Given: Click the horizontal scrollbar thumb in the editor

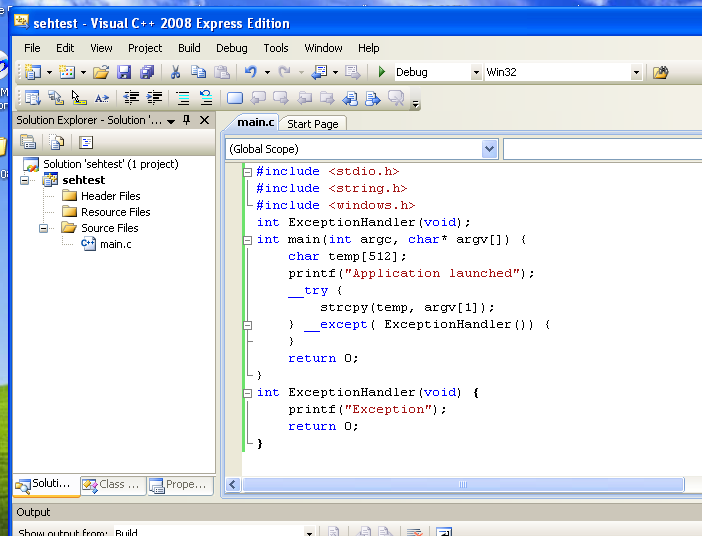Looking at the screenshot, I should coord(463,484).
